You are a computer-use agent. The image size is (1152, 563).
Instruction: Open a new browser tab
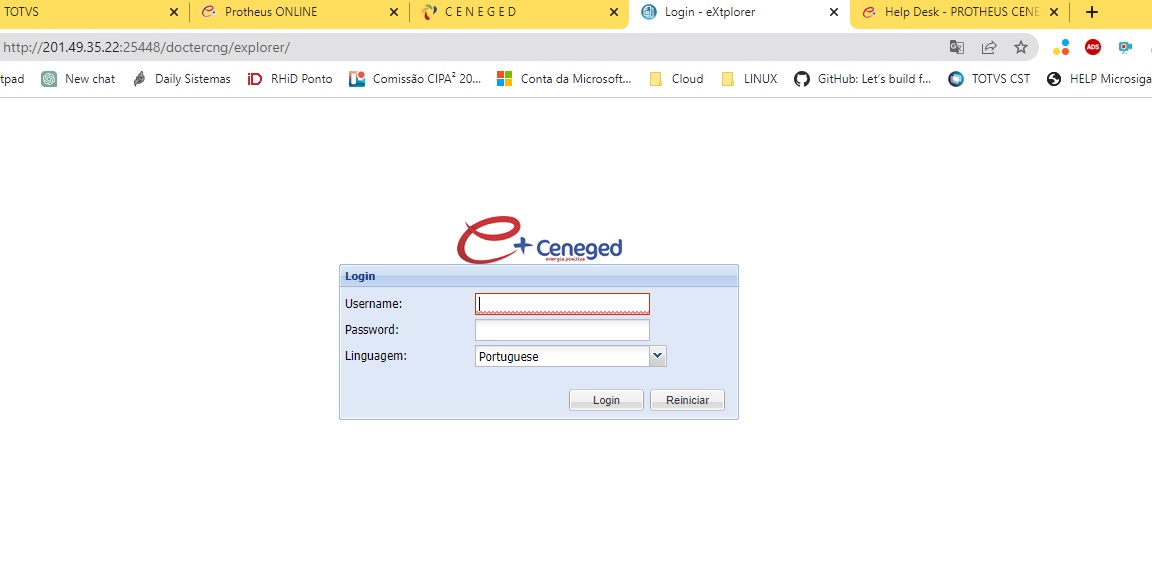click(x=1092, y=12)
